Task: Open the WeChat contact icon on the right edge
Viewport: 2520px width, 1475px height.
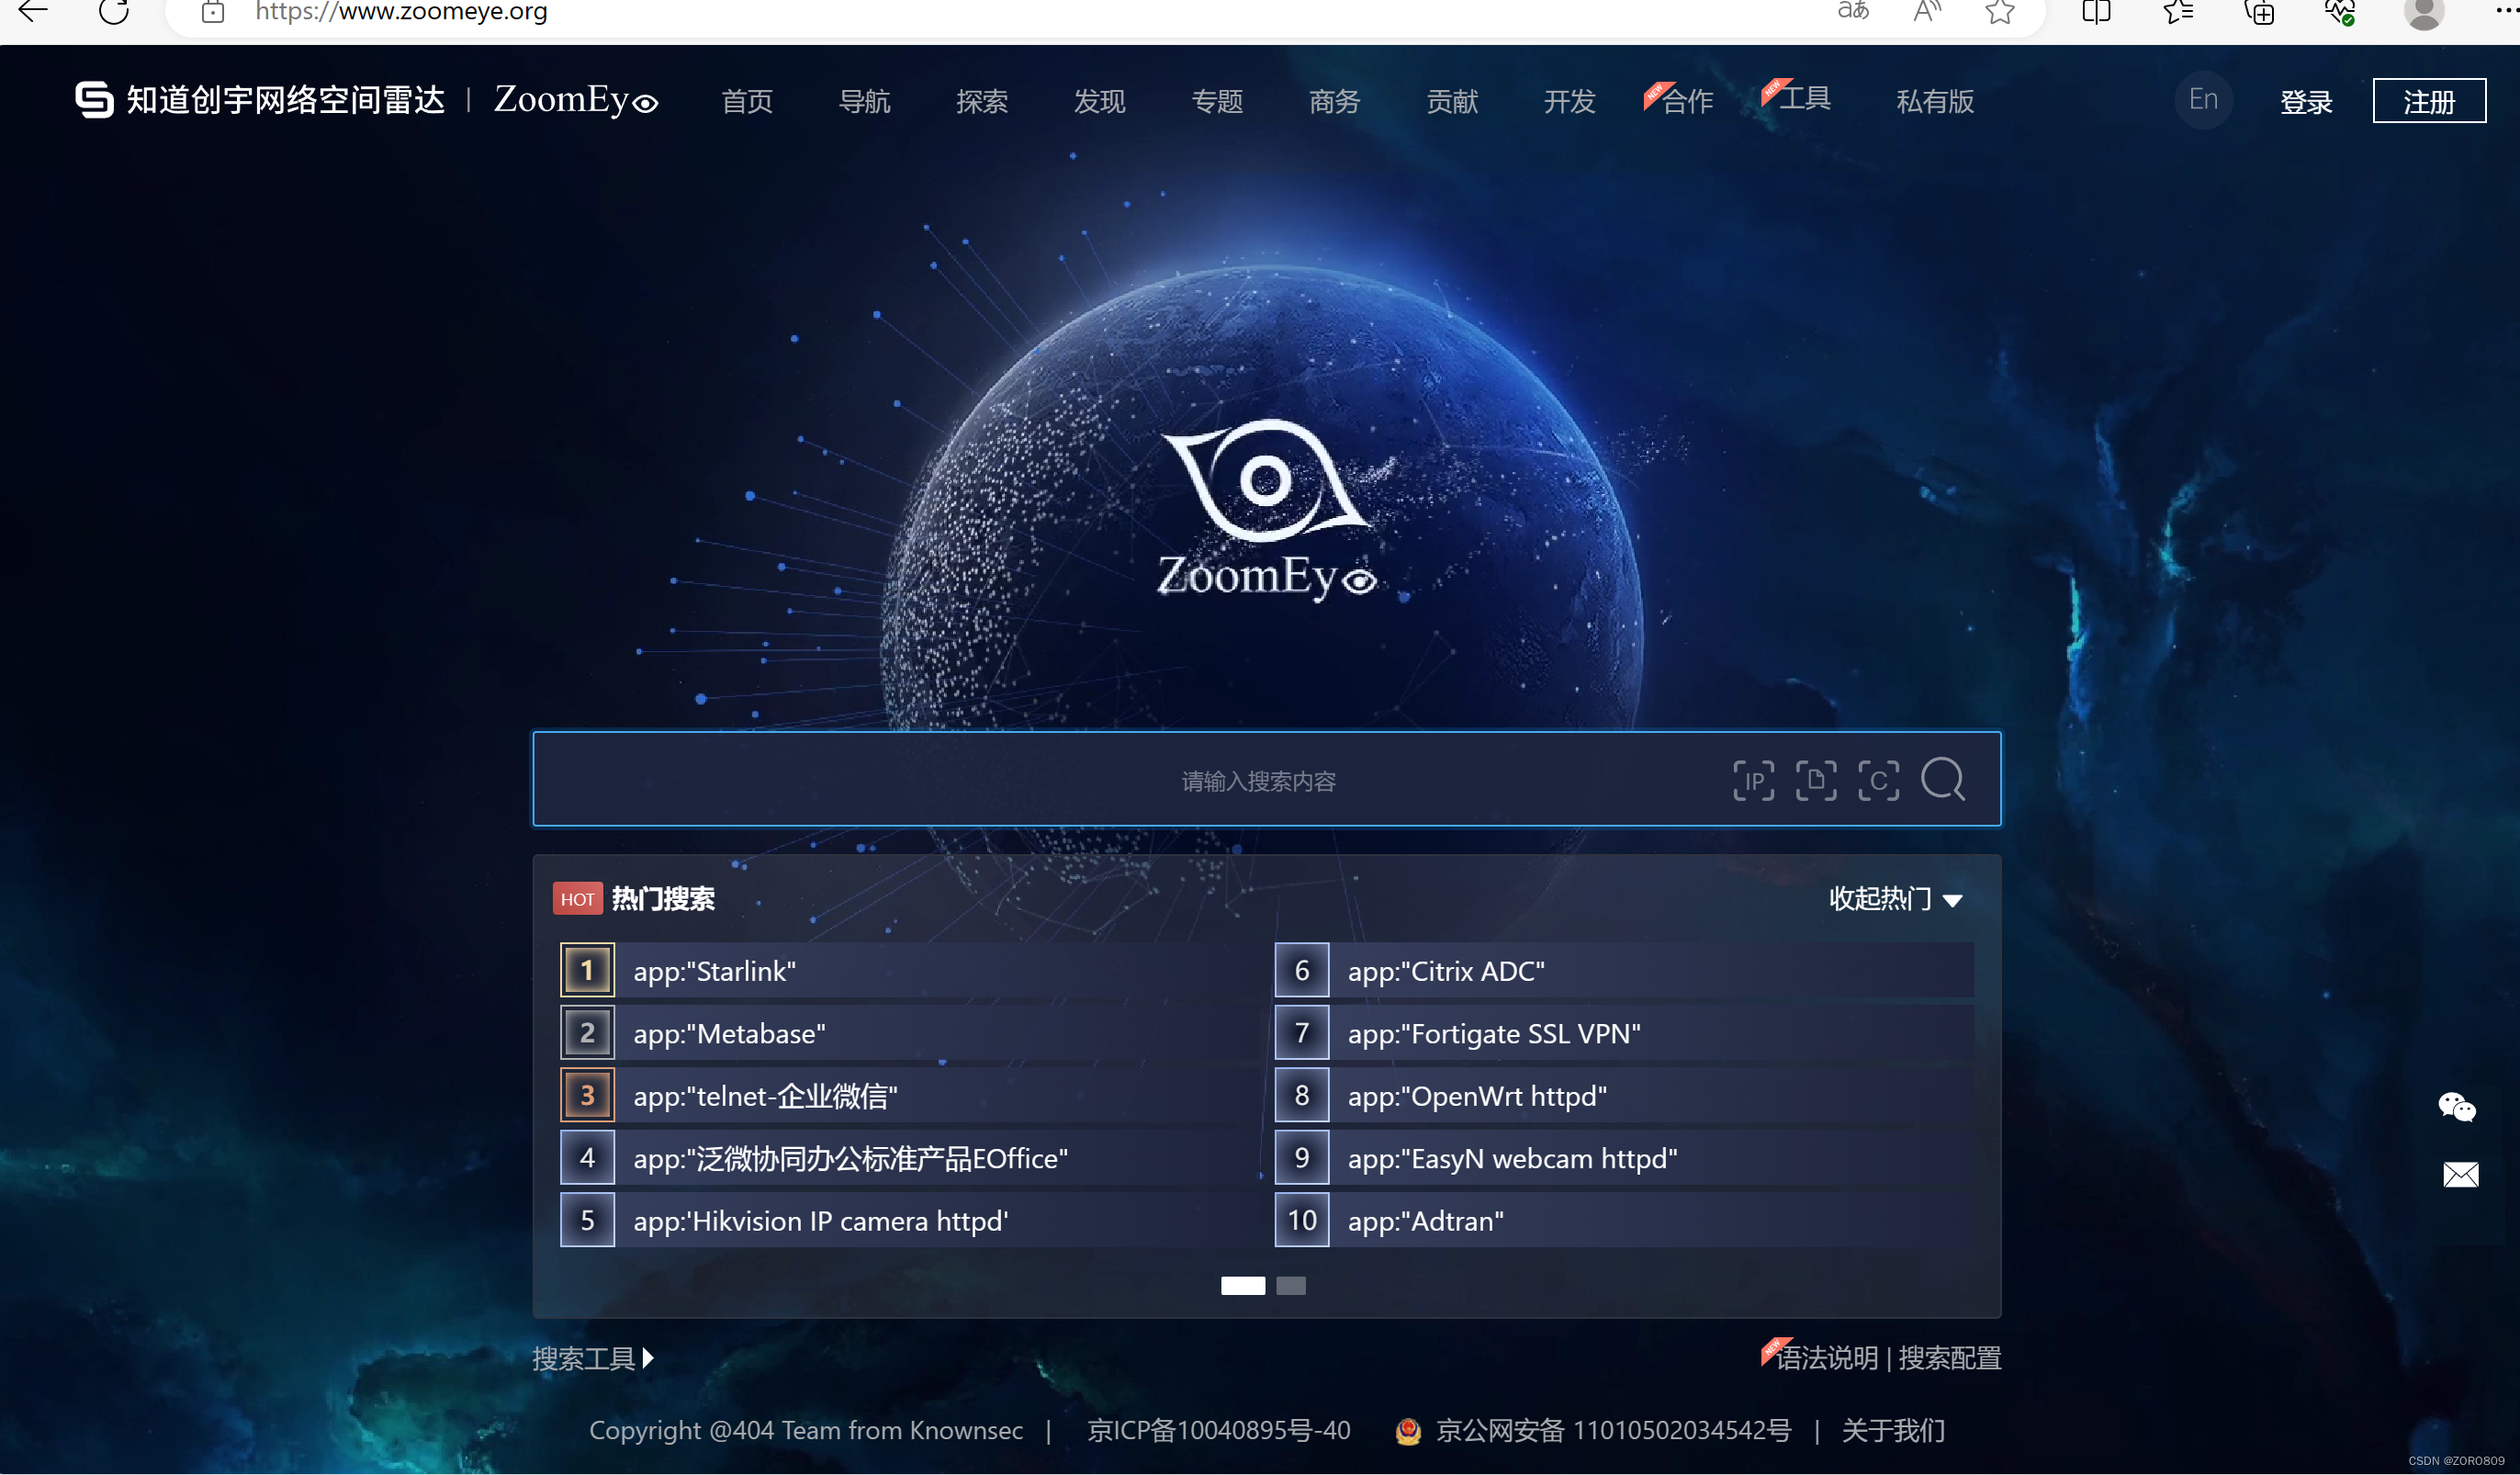Action: pos(2459,1106)
